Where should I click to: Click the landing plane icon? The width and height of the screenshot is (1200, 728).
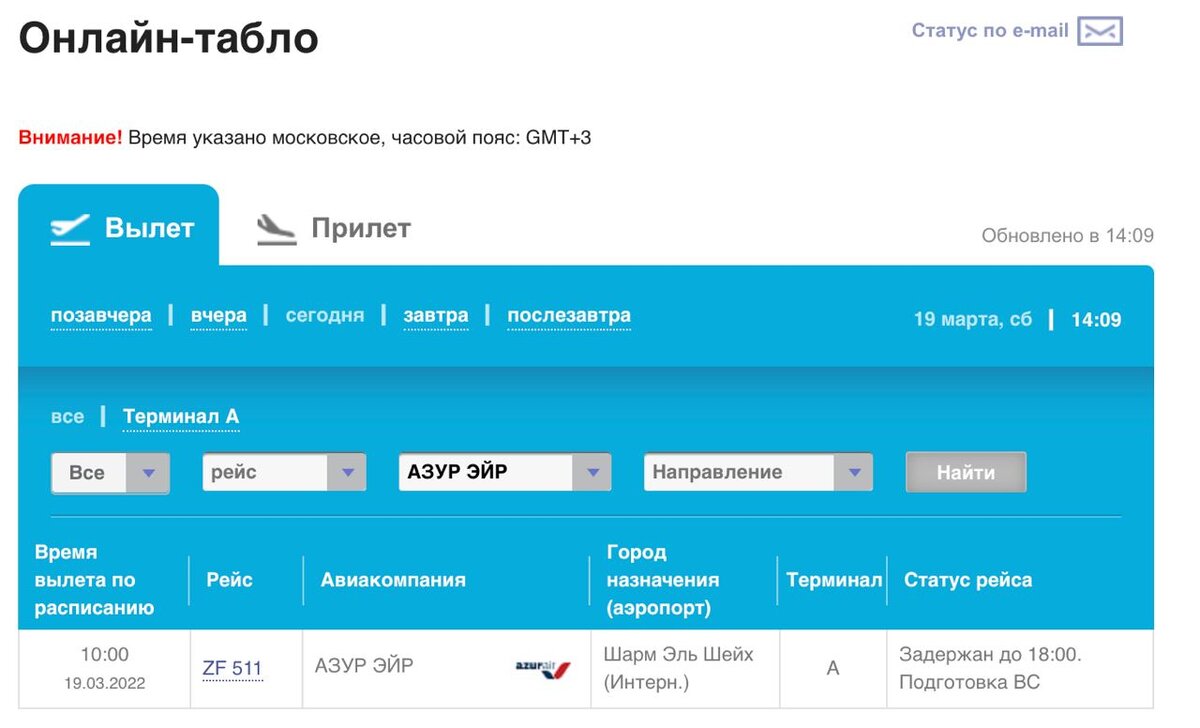[276, 229]
